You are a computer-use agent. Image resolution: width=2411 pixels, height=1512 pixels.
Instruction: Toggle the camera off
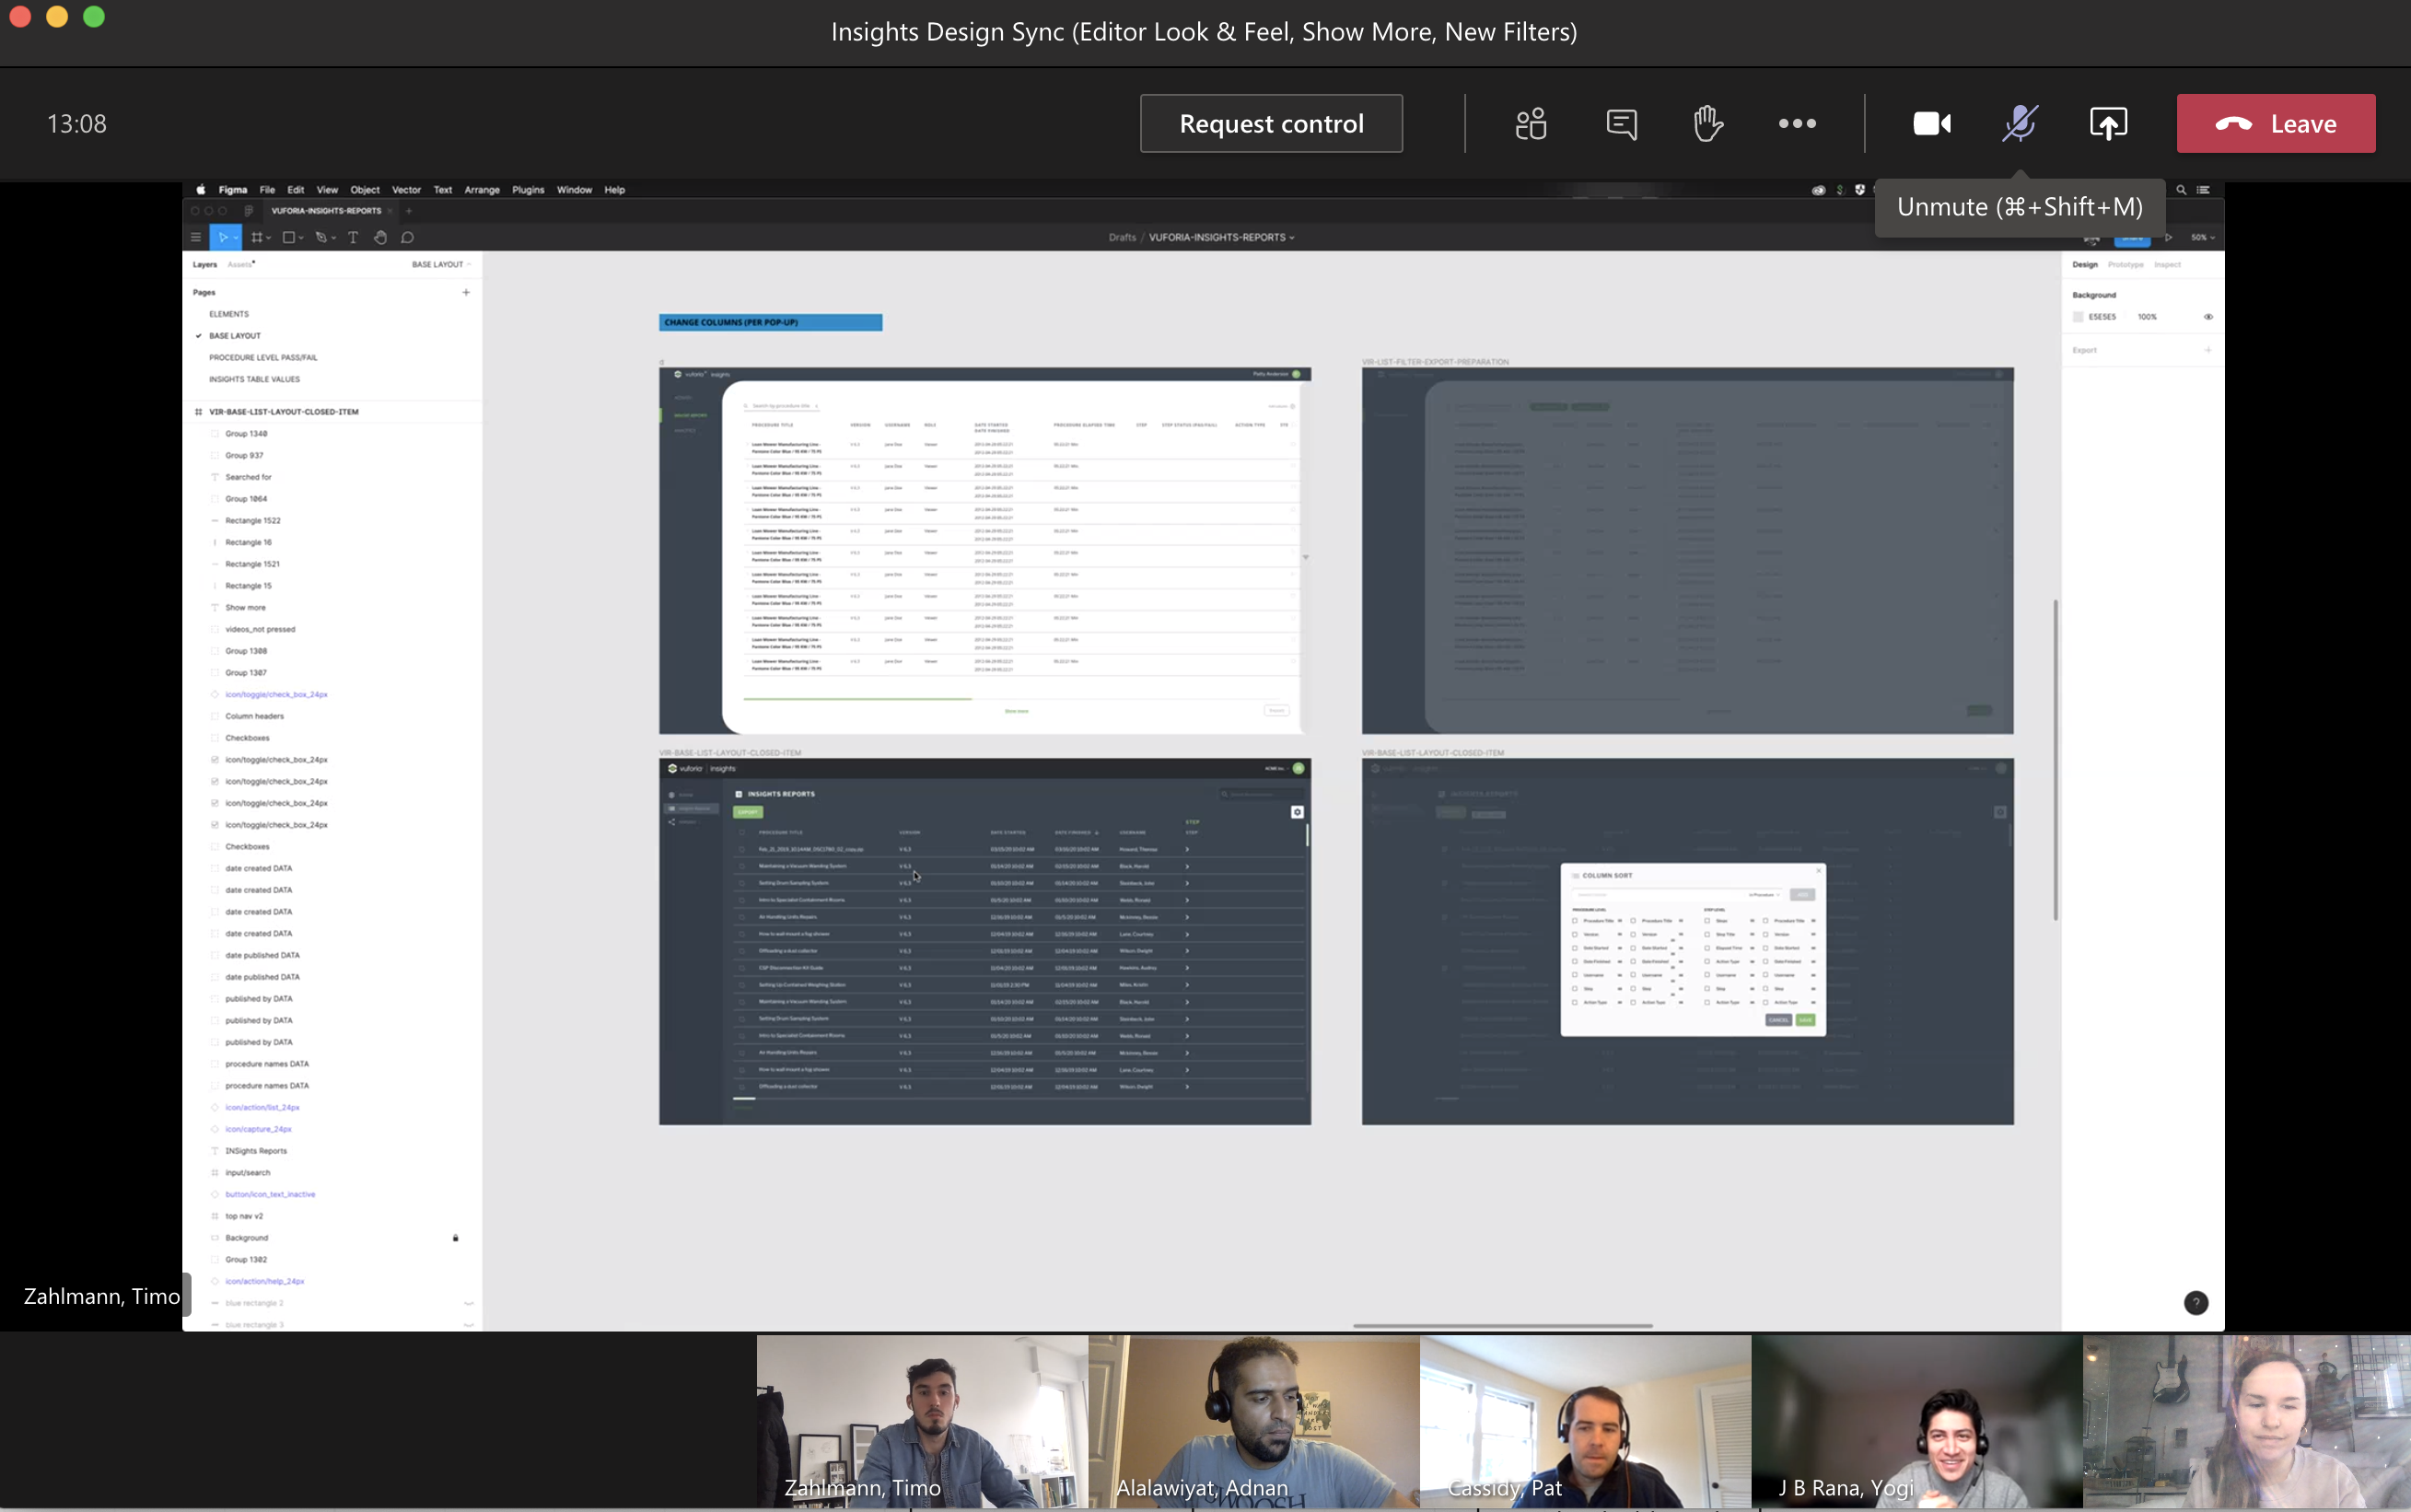coord(1931,124)
